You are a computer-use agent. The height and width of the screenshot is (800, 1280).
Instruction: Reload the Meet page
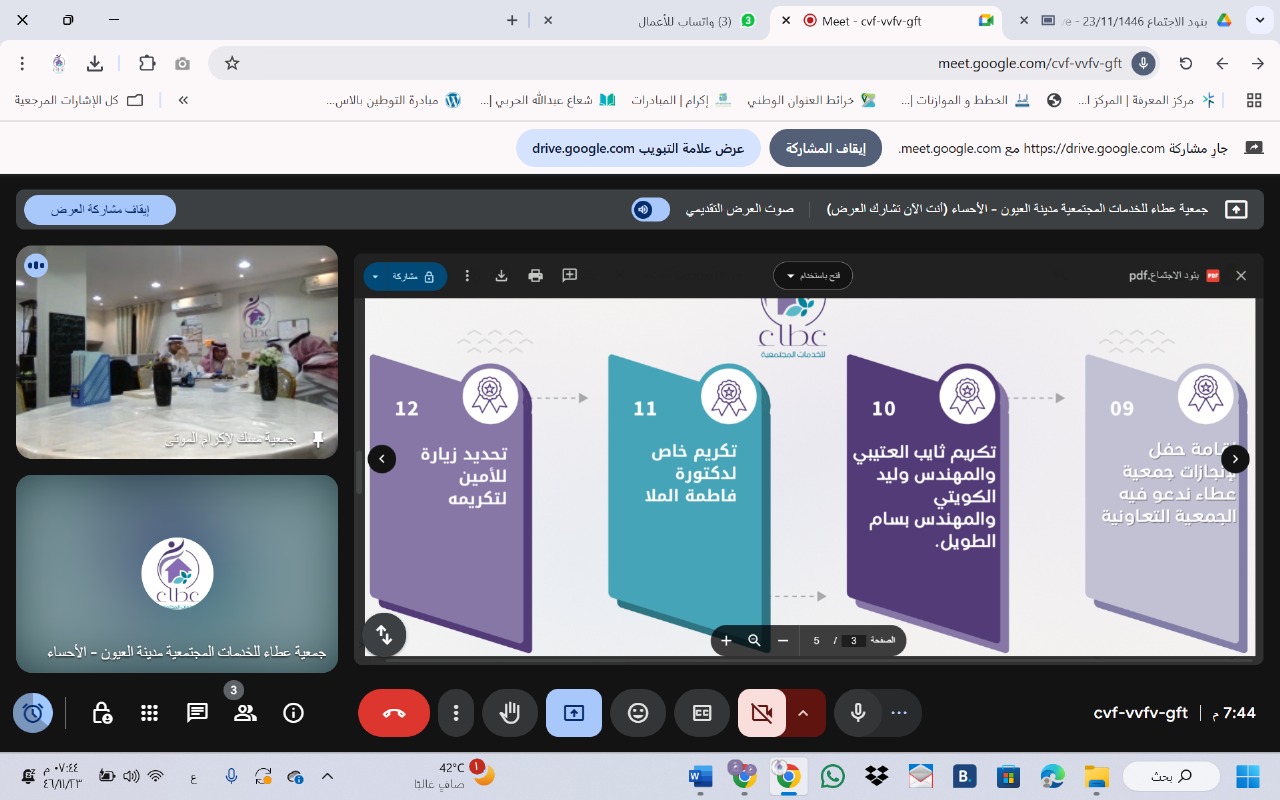[x=1186, y=63]
